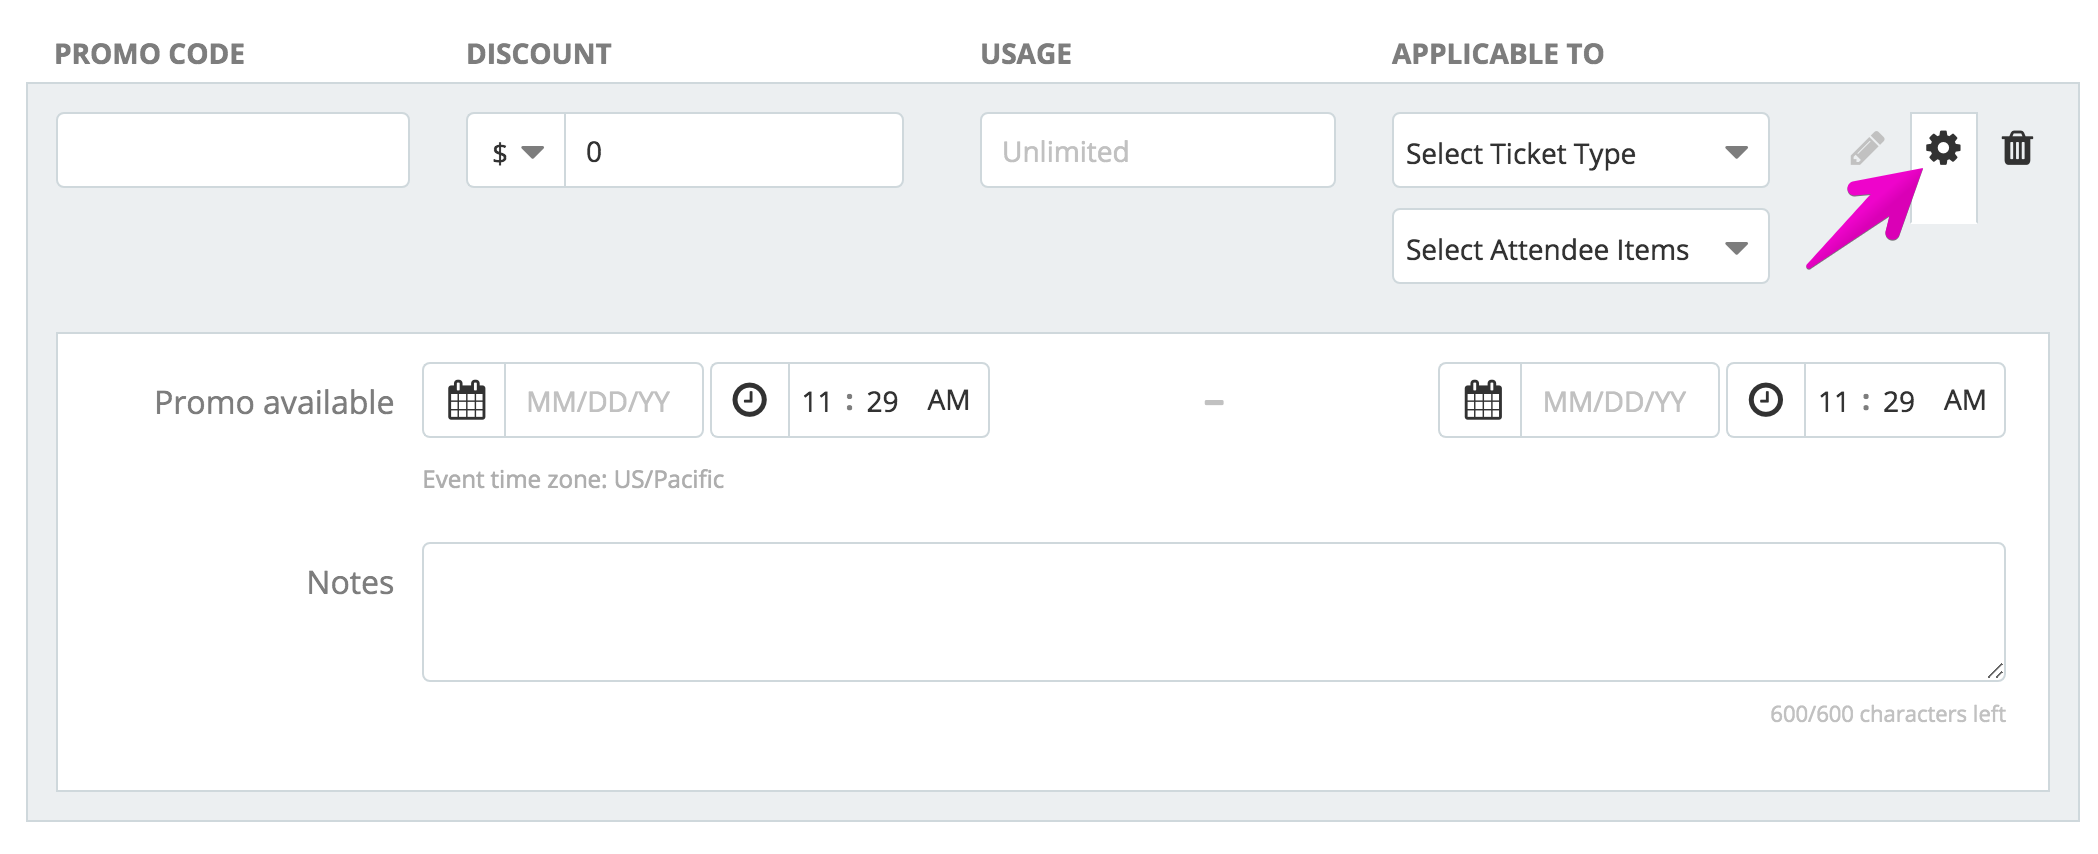The height and width of the screenshot is (854, 2098).
Task: Open promo settings with the gear icon
Action: pyautogui.click(x=1943, y=148)
